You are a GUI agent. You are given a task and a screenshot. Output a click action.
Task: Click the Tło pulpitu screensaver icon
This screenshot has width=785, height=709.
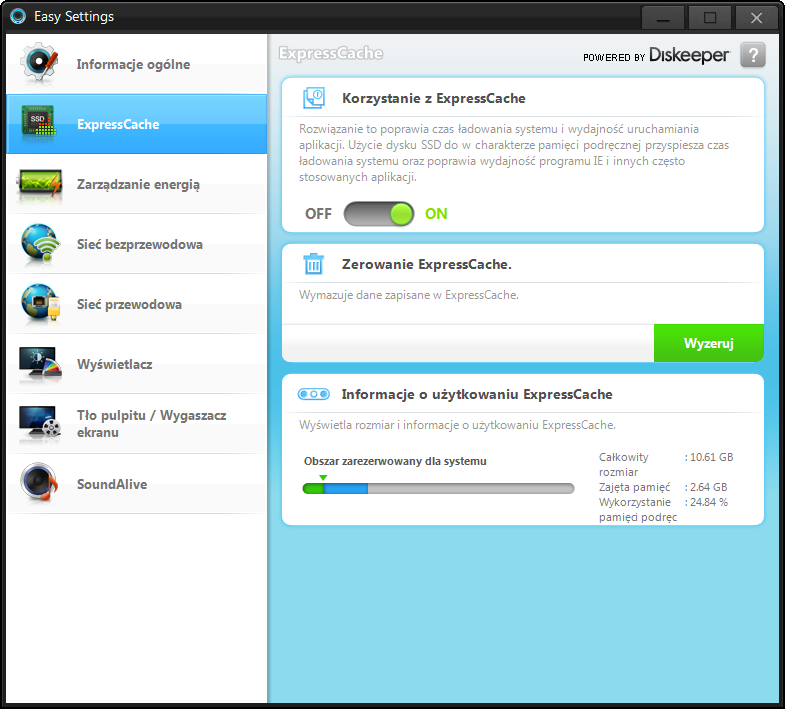(x=40, y=424)
